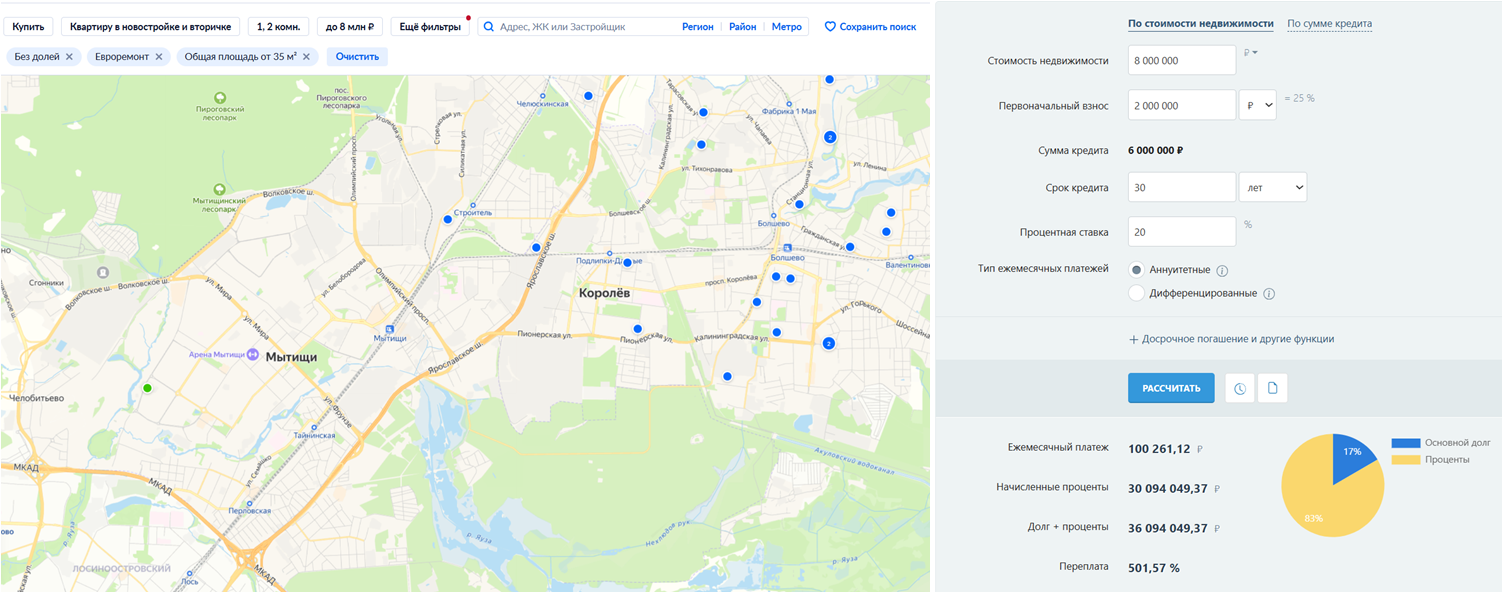Click the document icon next to Рассчитать
The image size is (1503, 593).
[1273, 388]
